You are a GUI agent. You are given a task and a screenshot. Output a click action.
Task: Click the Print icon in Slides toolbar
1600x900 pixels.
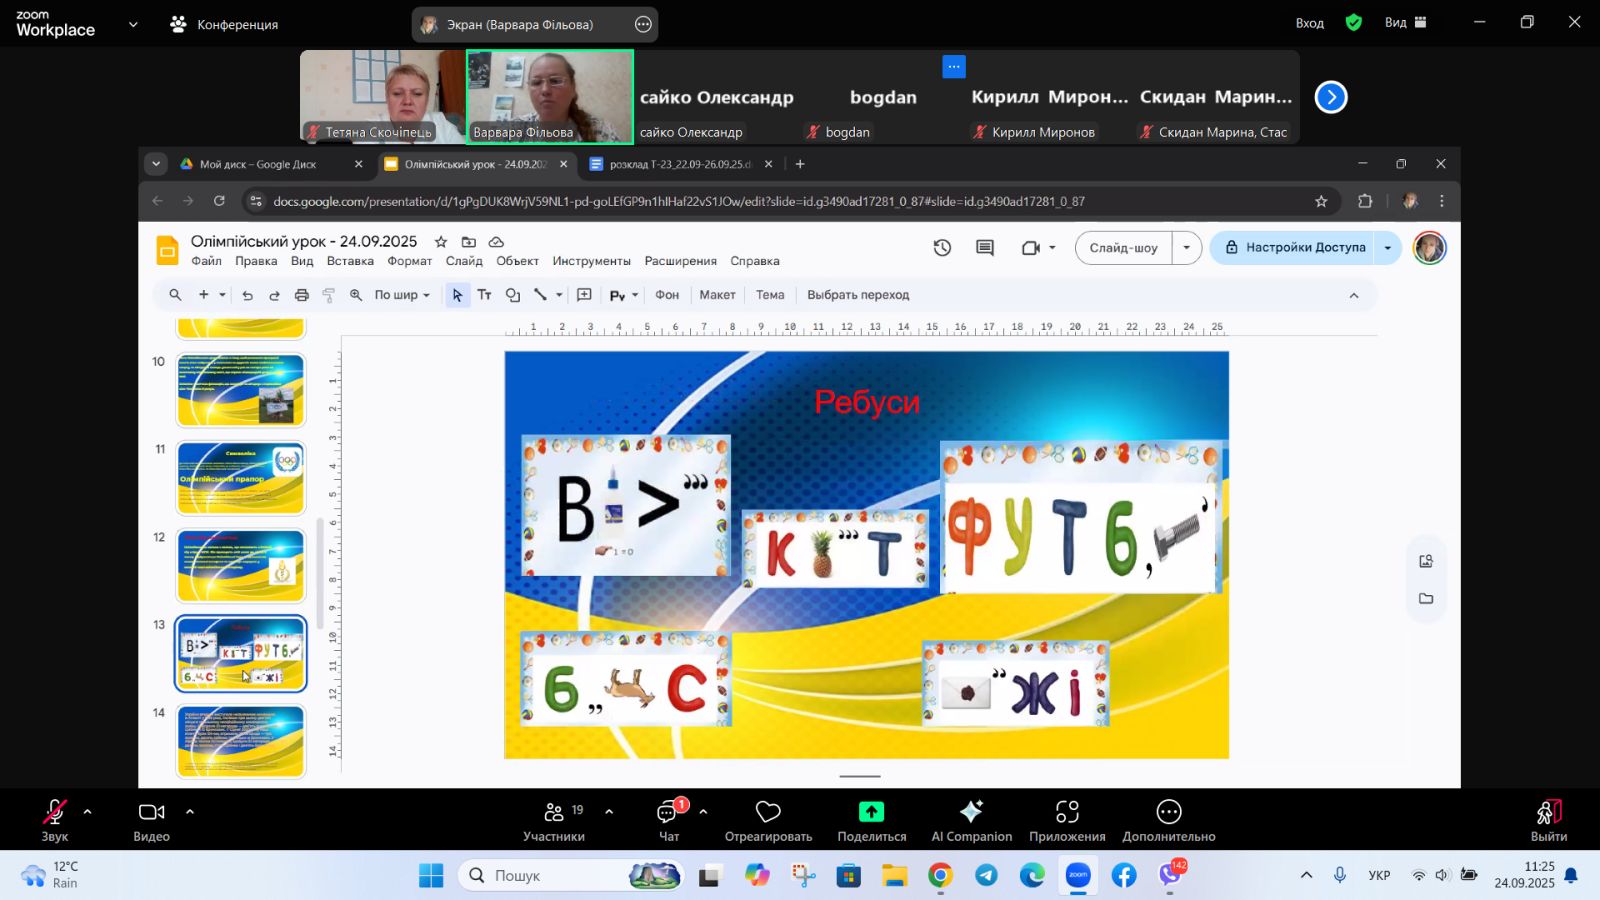click(302, 295)
